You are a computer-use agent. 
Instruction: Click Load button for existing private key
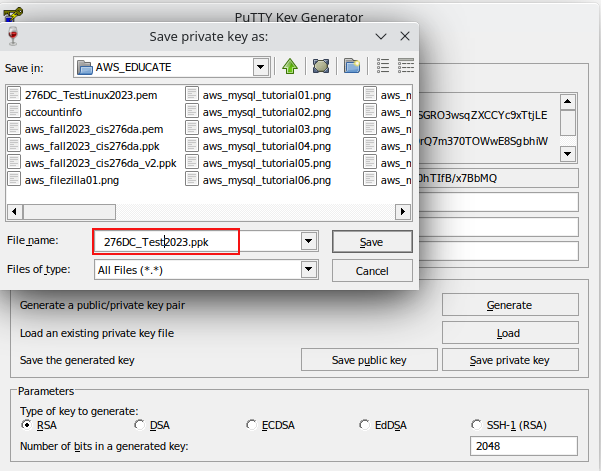[x=510, y=333]
